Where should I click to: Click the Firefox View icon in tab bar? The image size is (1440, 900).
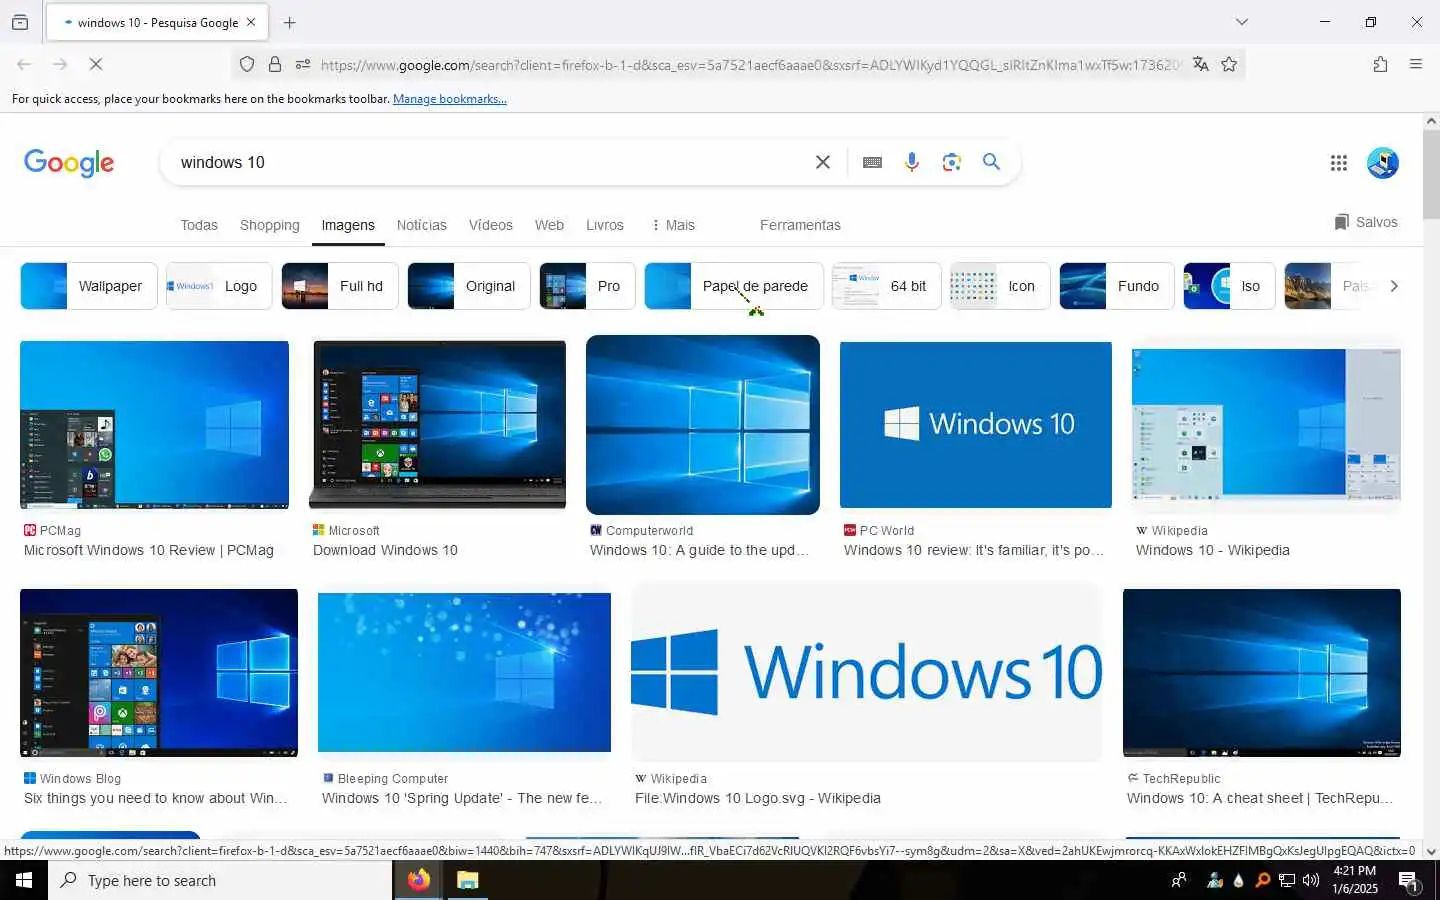(20, 22)
